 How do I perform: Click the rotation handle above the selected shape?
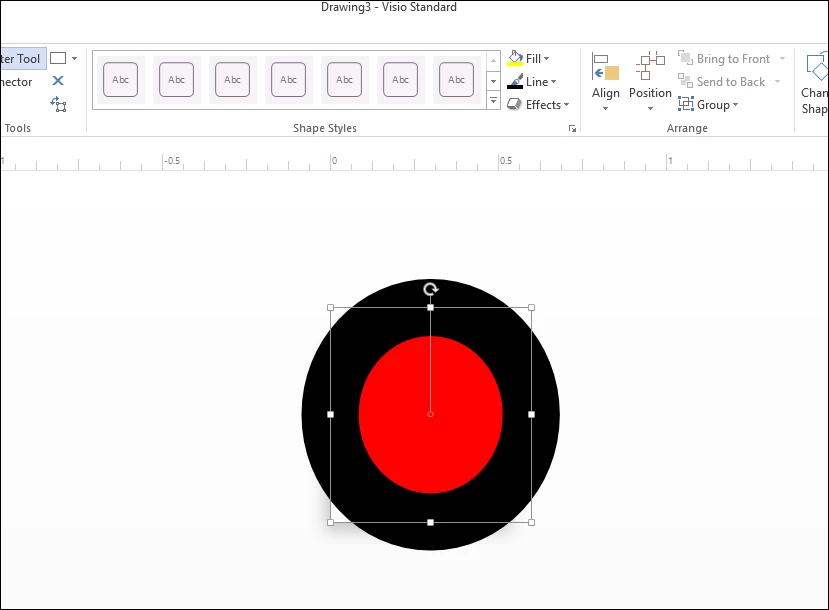(431, 289)
